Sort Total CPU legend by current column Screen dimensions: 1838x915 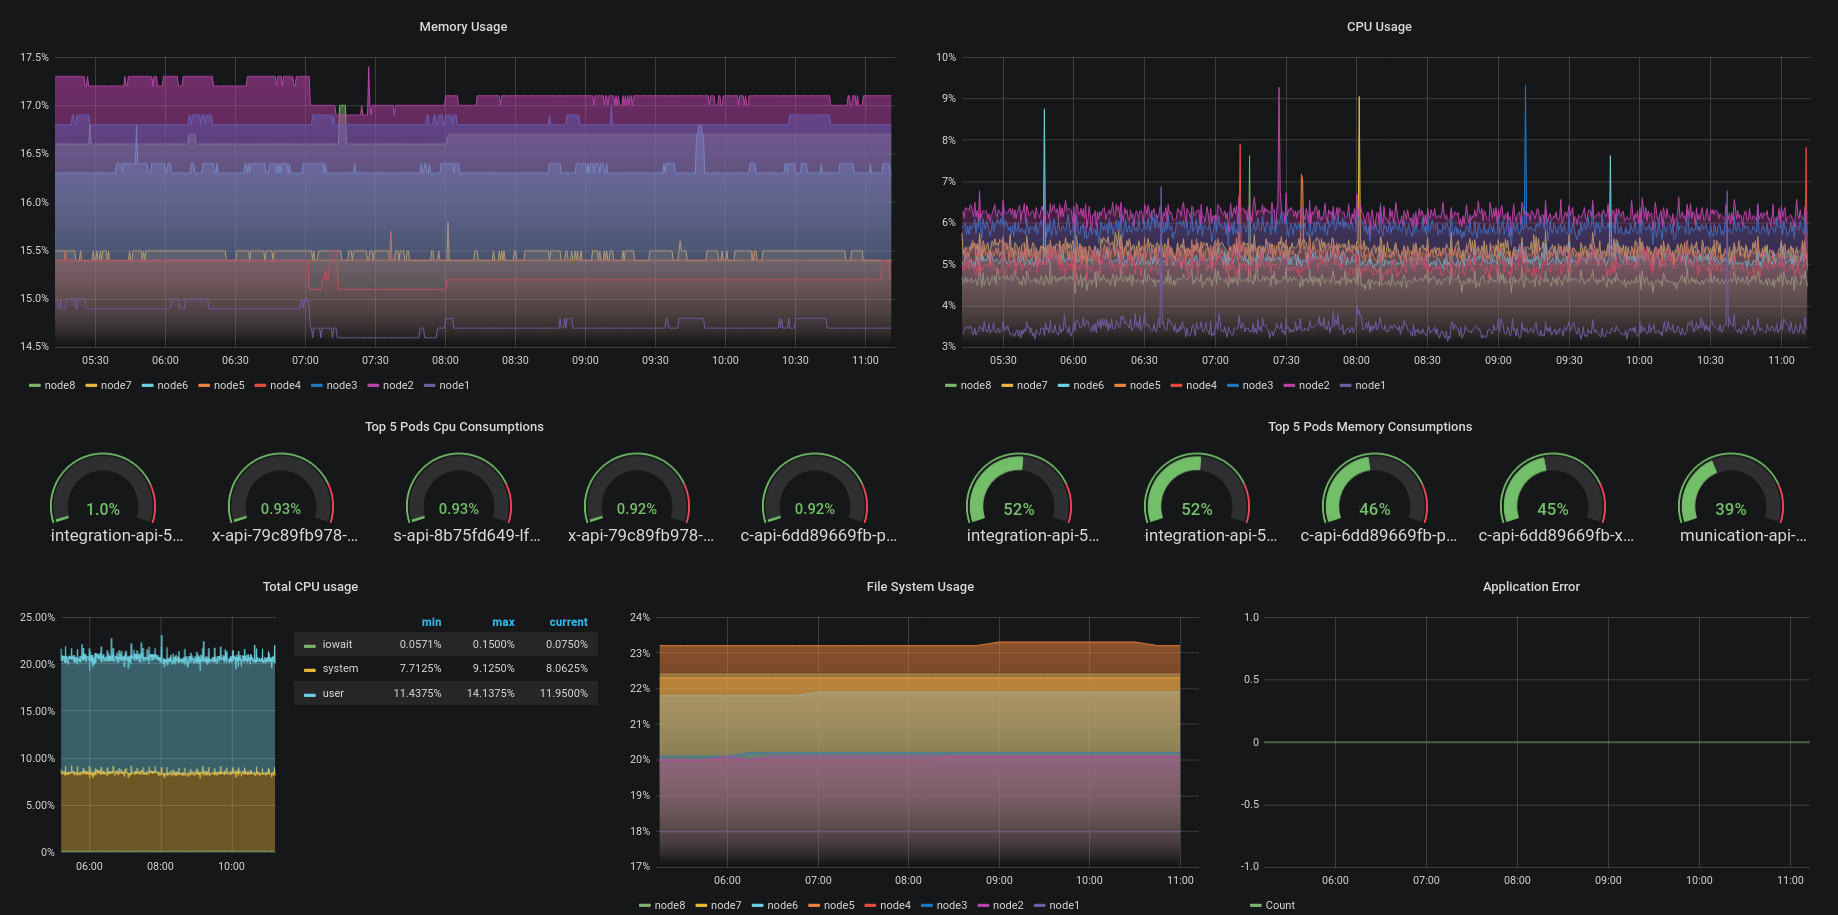pyautogui.click(x=568, y=622)
